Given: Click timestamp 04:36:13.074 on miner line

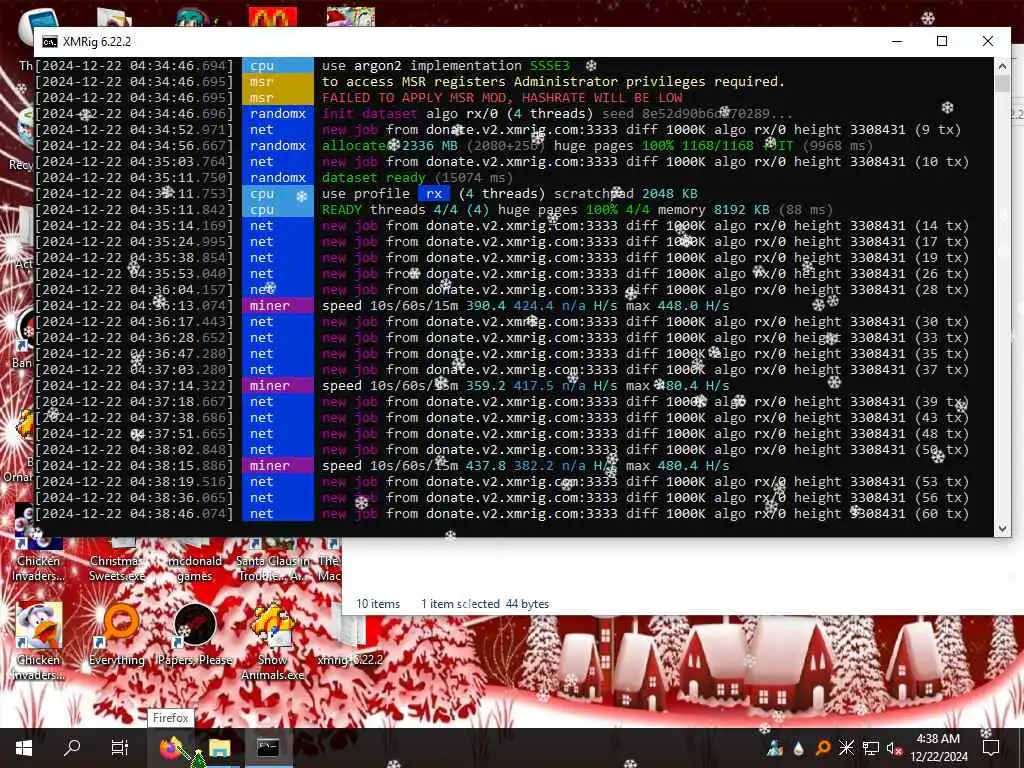Looking at the screenshot, I should click(134, 306).
